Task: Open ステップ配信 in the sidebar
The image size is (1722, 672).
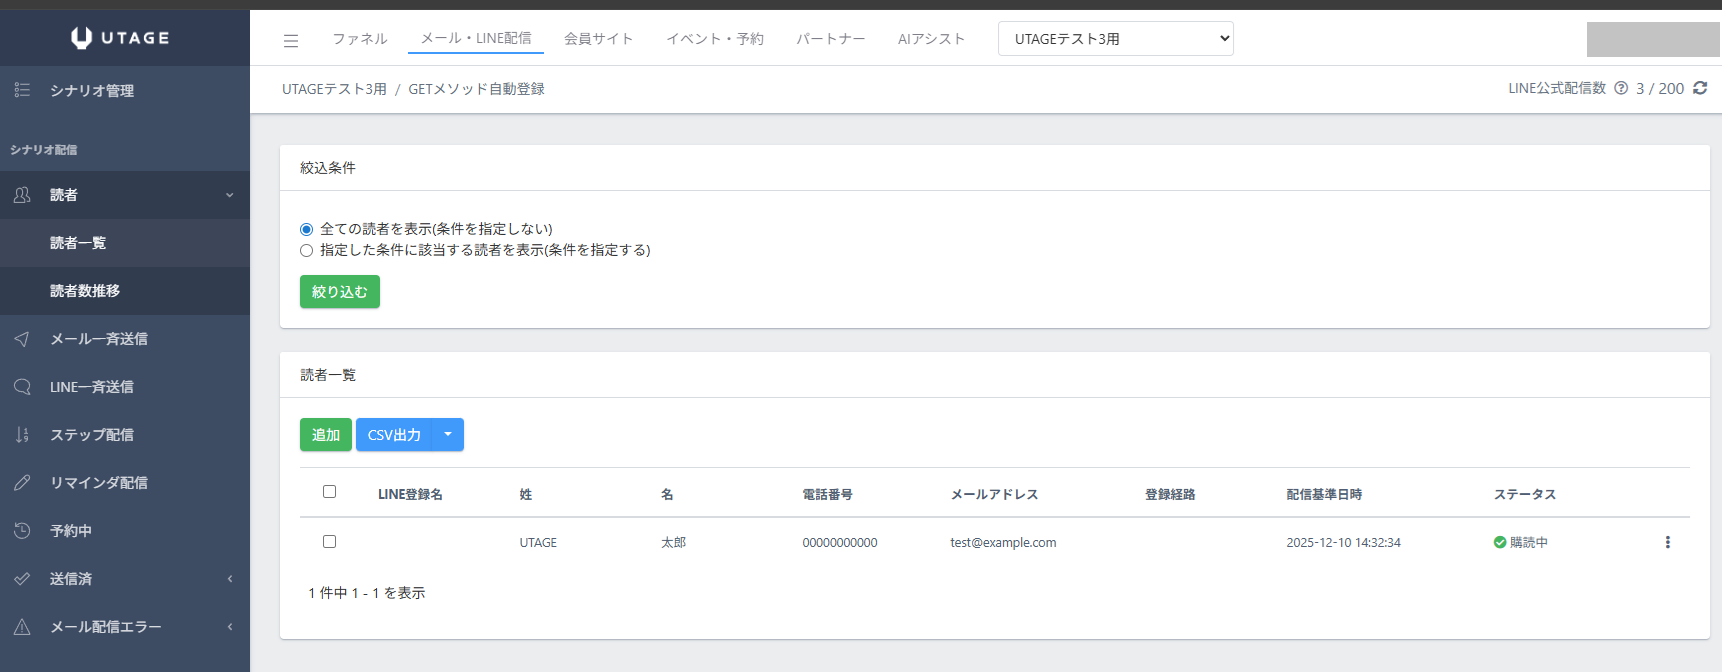Action: tap(91, 435)
